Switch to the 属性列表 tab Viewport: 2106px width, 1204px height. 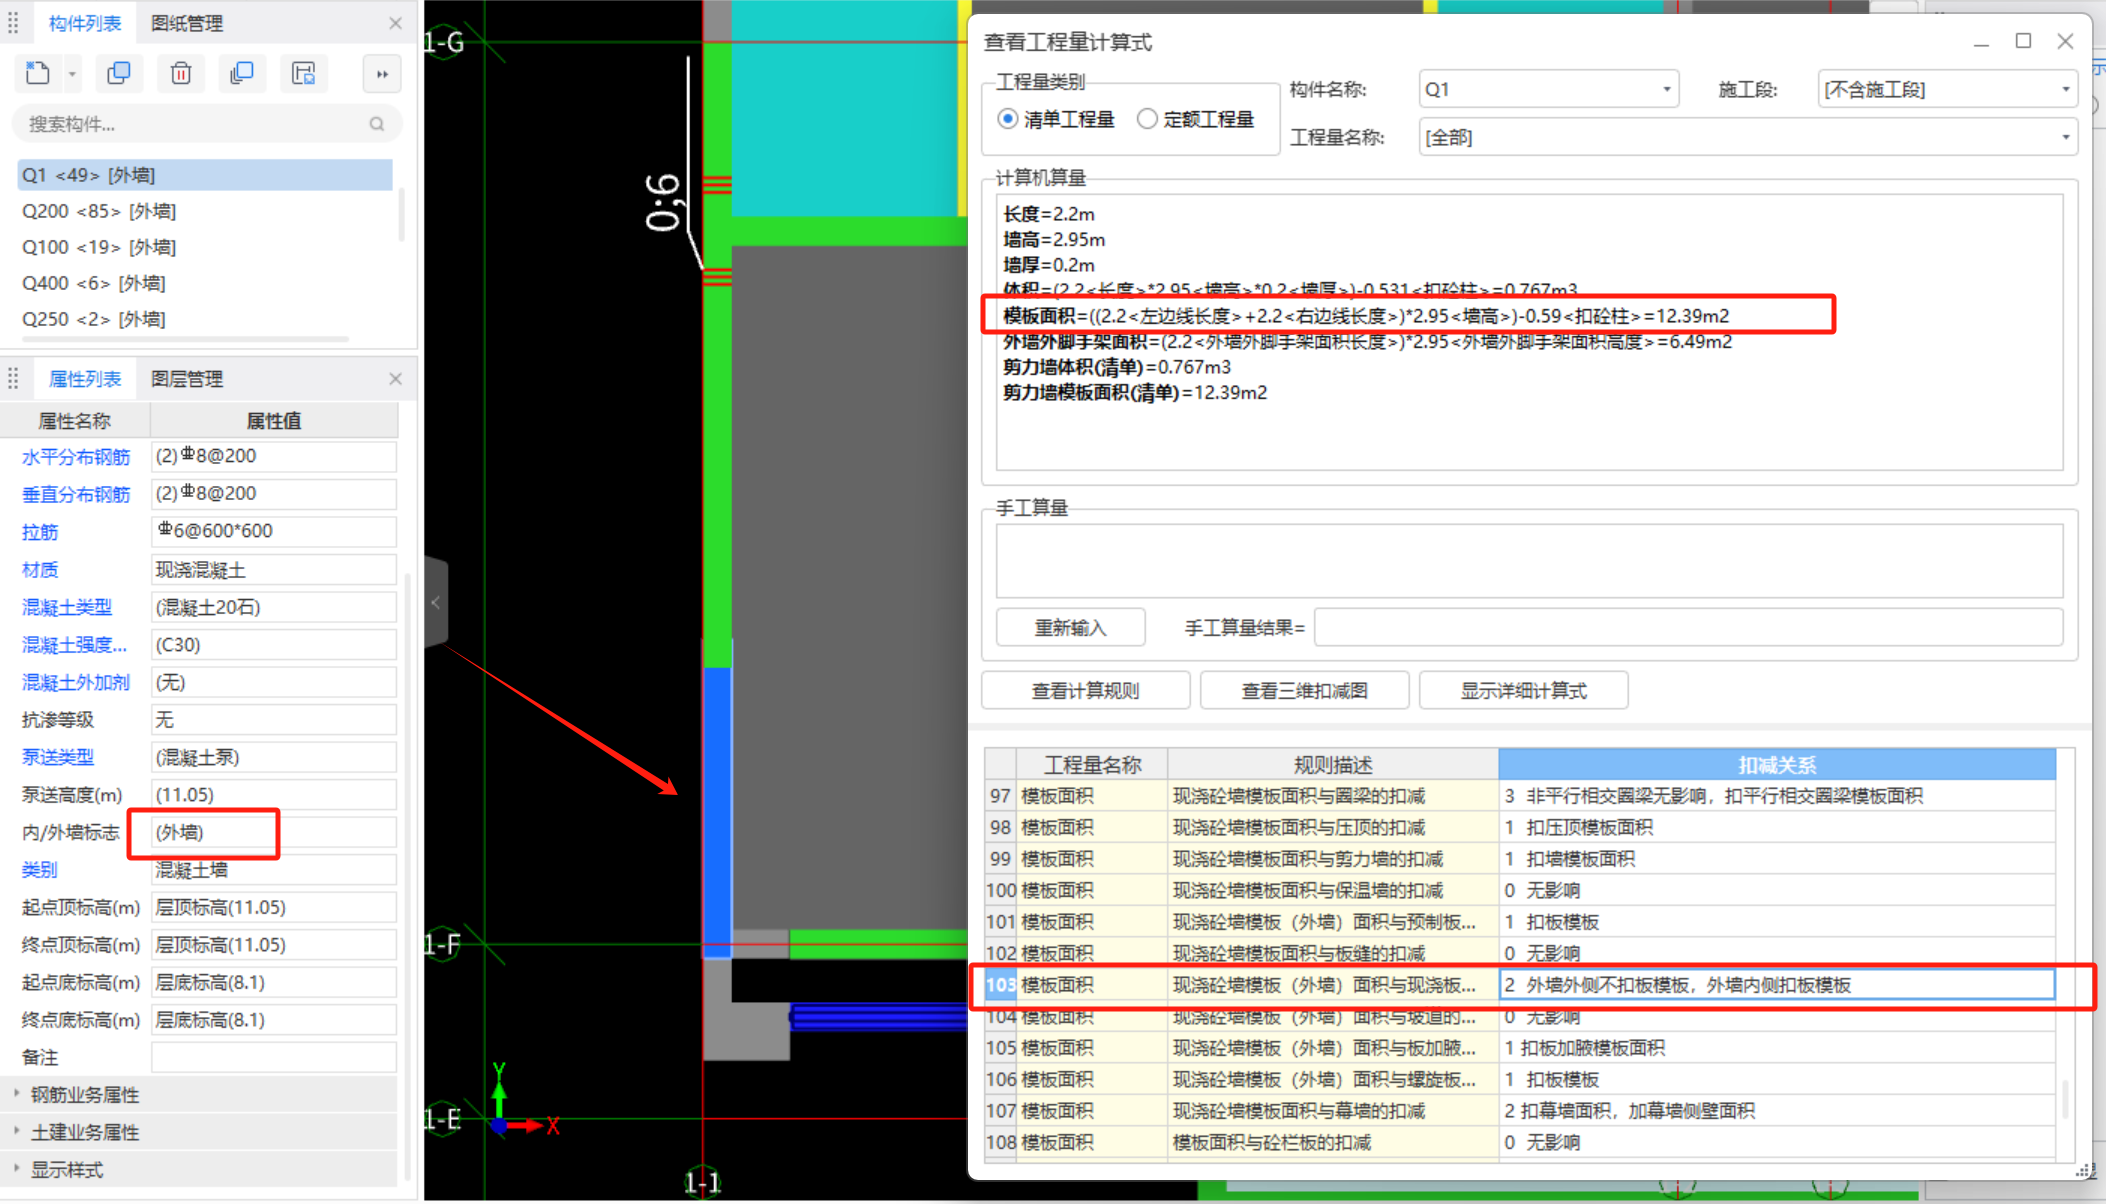pyautogui.click(x=84, y=379)
